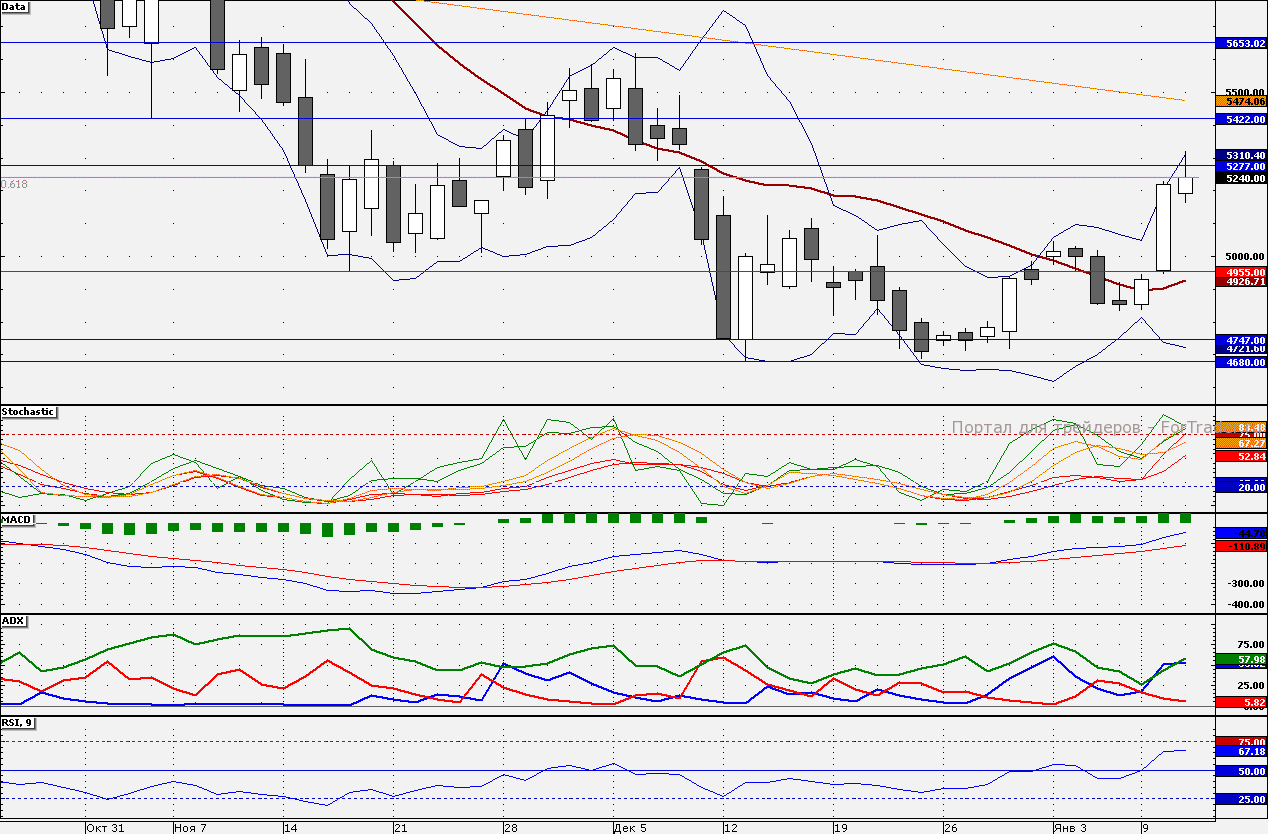Select the green 57.98 ADX value tag
The width and height of the screenshot is (1268, 834).
pyautogui.click(x=1240, y=660)
